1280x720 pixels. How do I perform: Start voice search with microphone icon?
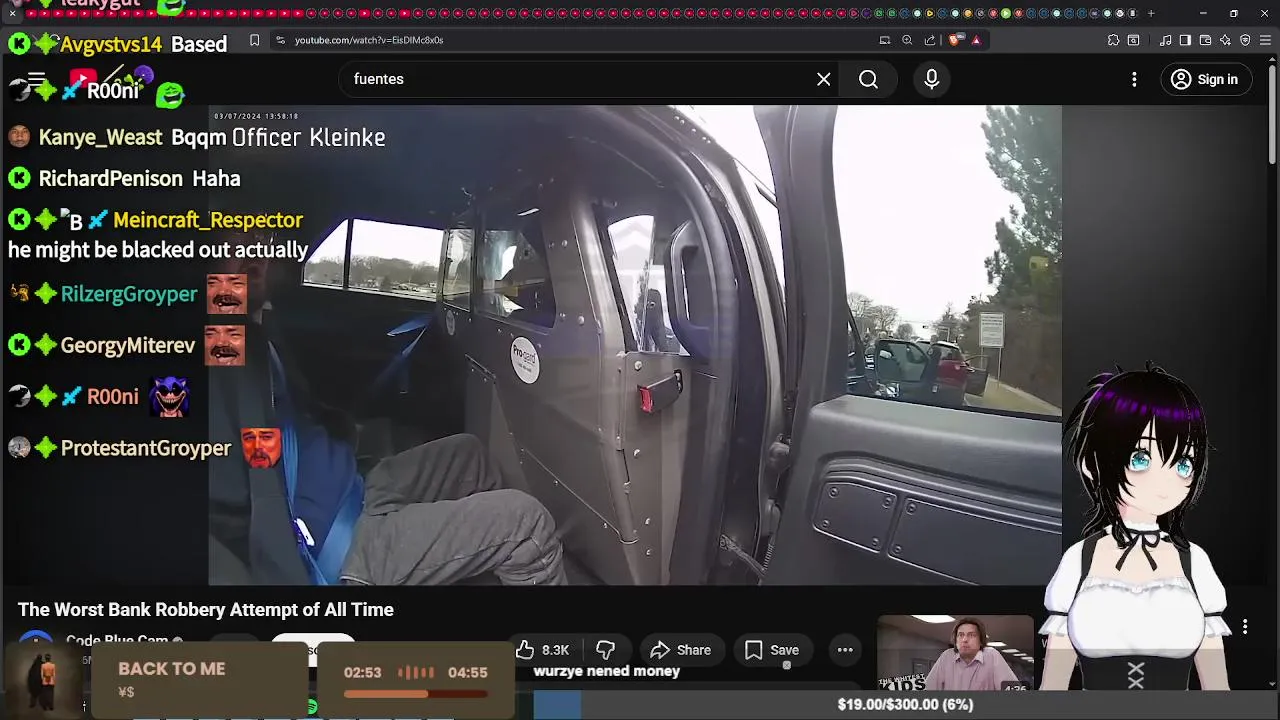(x=931, y=79)
